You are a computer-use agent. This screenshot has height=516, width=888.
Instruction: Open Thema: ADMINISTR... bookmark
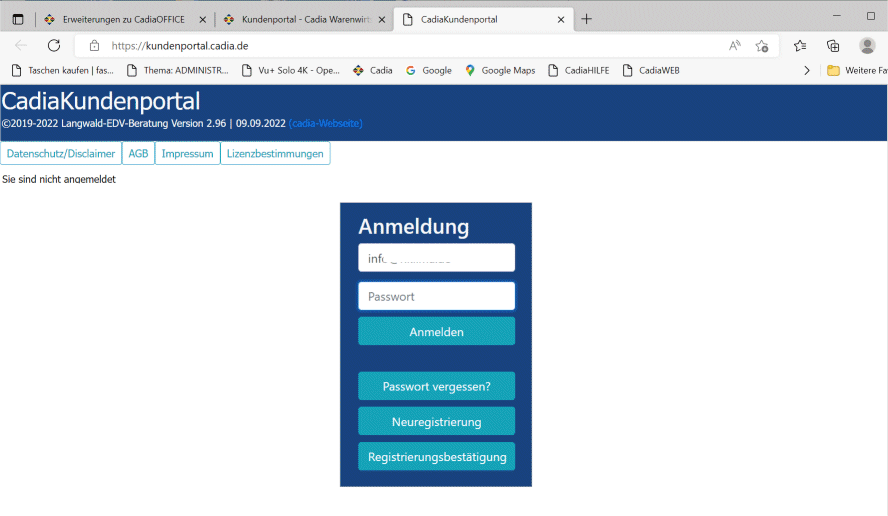[x=177, y=70]
